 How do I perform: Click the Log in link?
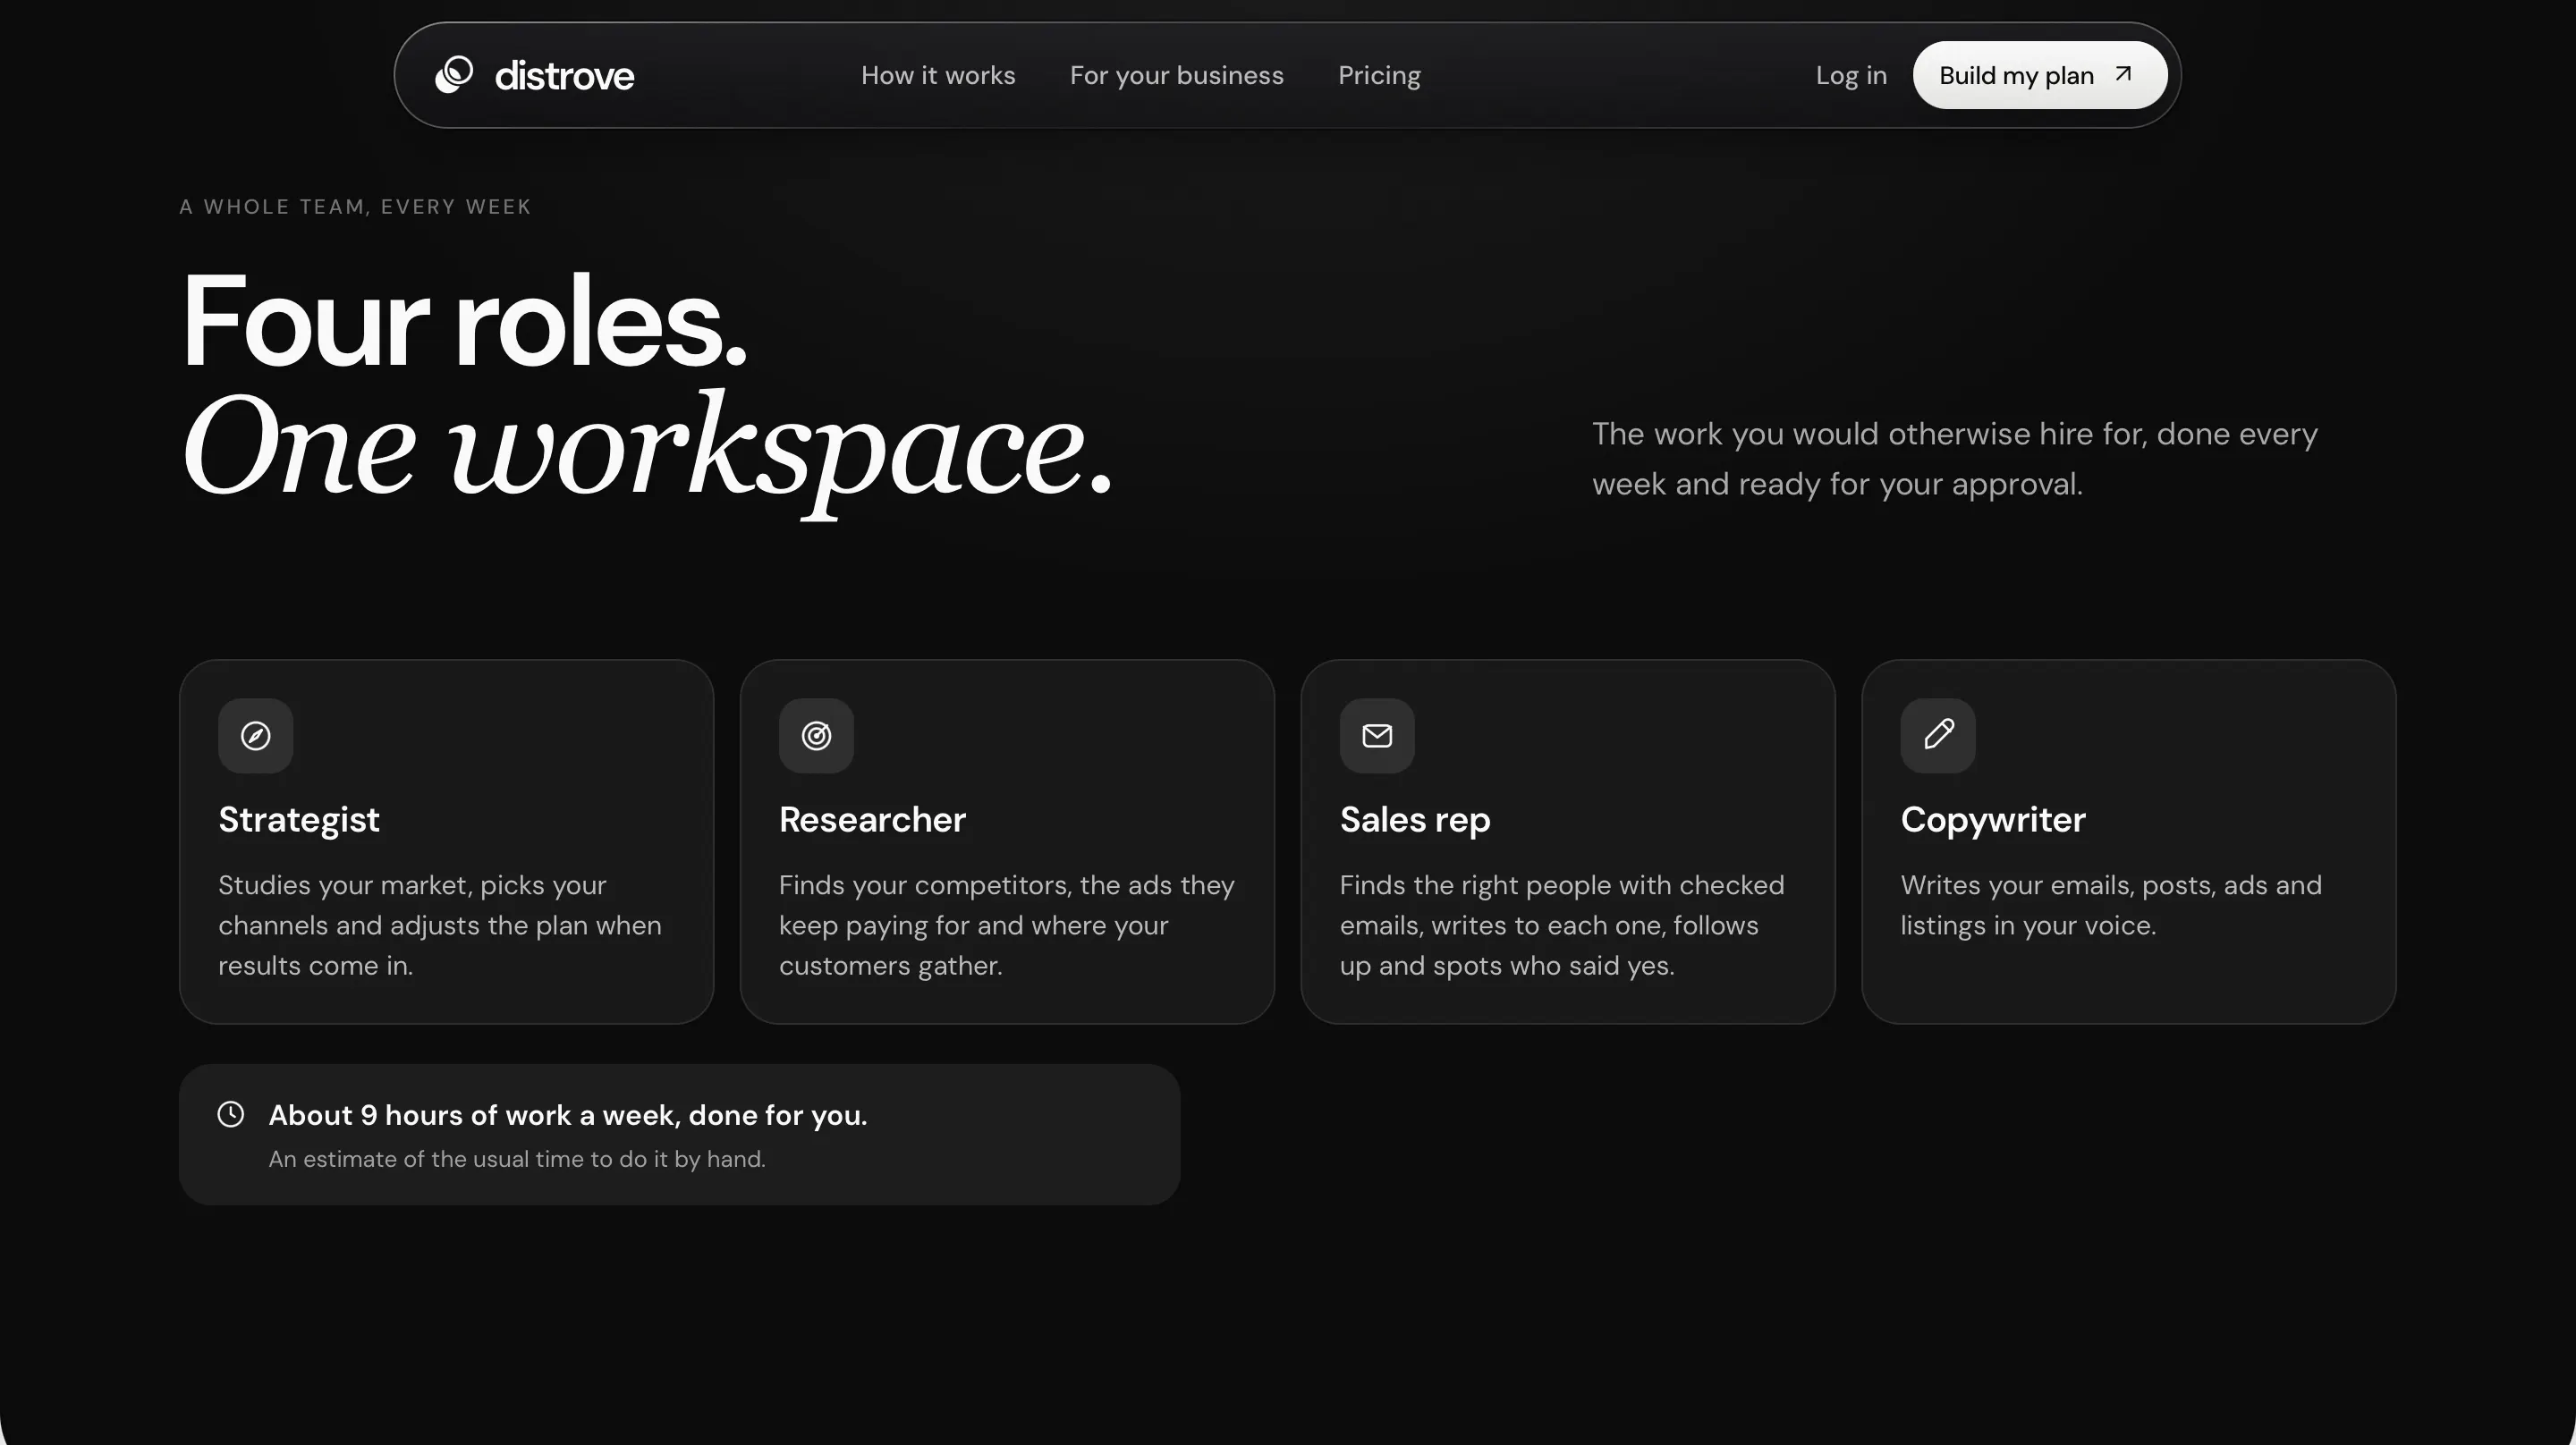1851,76
